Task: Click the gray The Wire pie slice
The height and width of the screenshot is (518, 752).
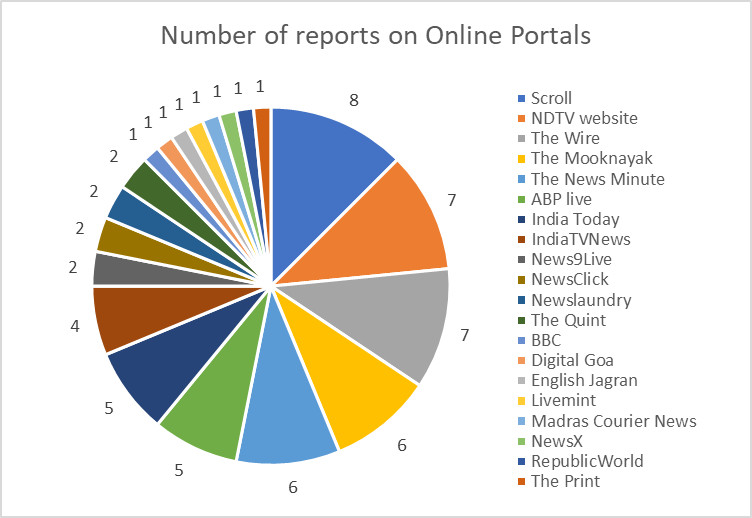Action: 390,318
